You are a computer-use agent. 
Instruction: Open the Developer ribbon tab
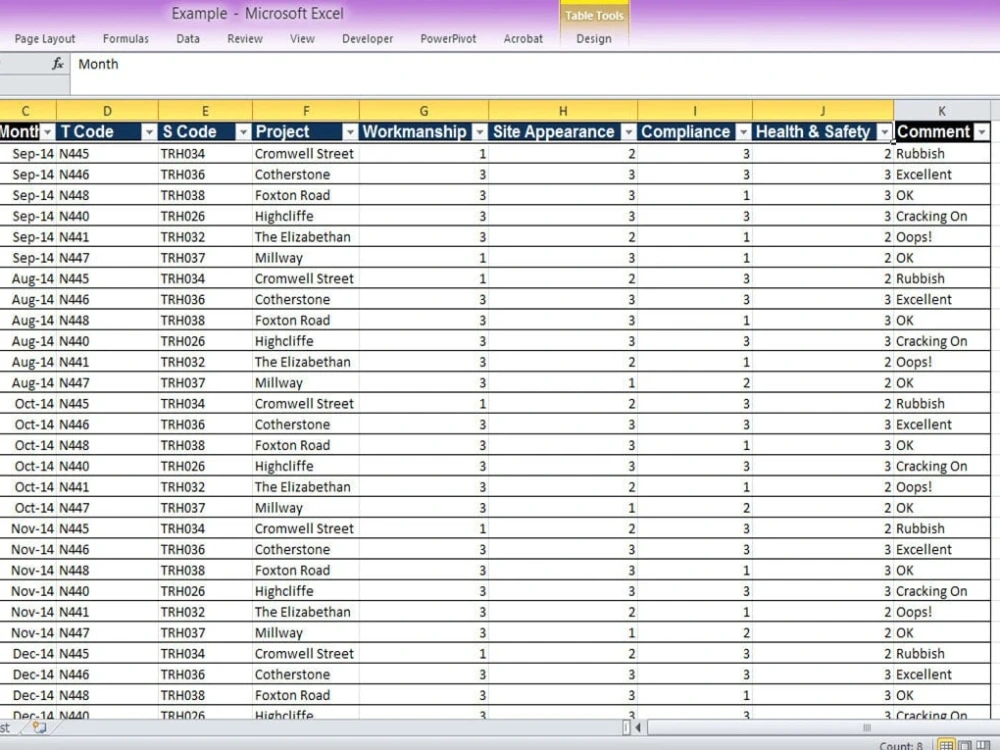pos(367,39)
